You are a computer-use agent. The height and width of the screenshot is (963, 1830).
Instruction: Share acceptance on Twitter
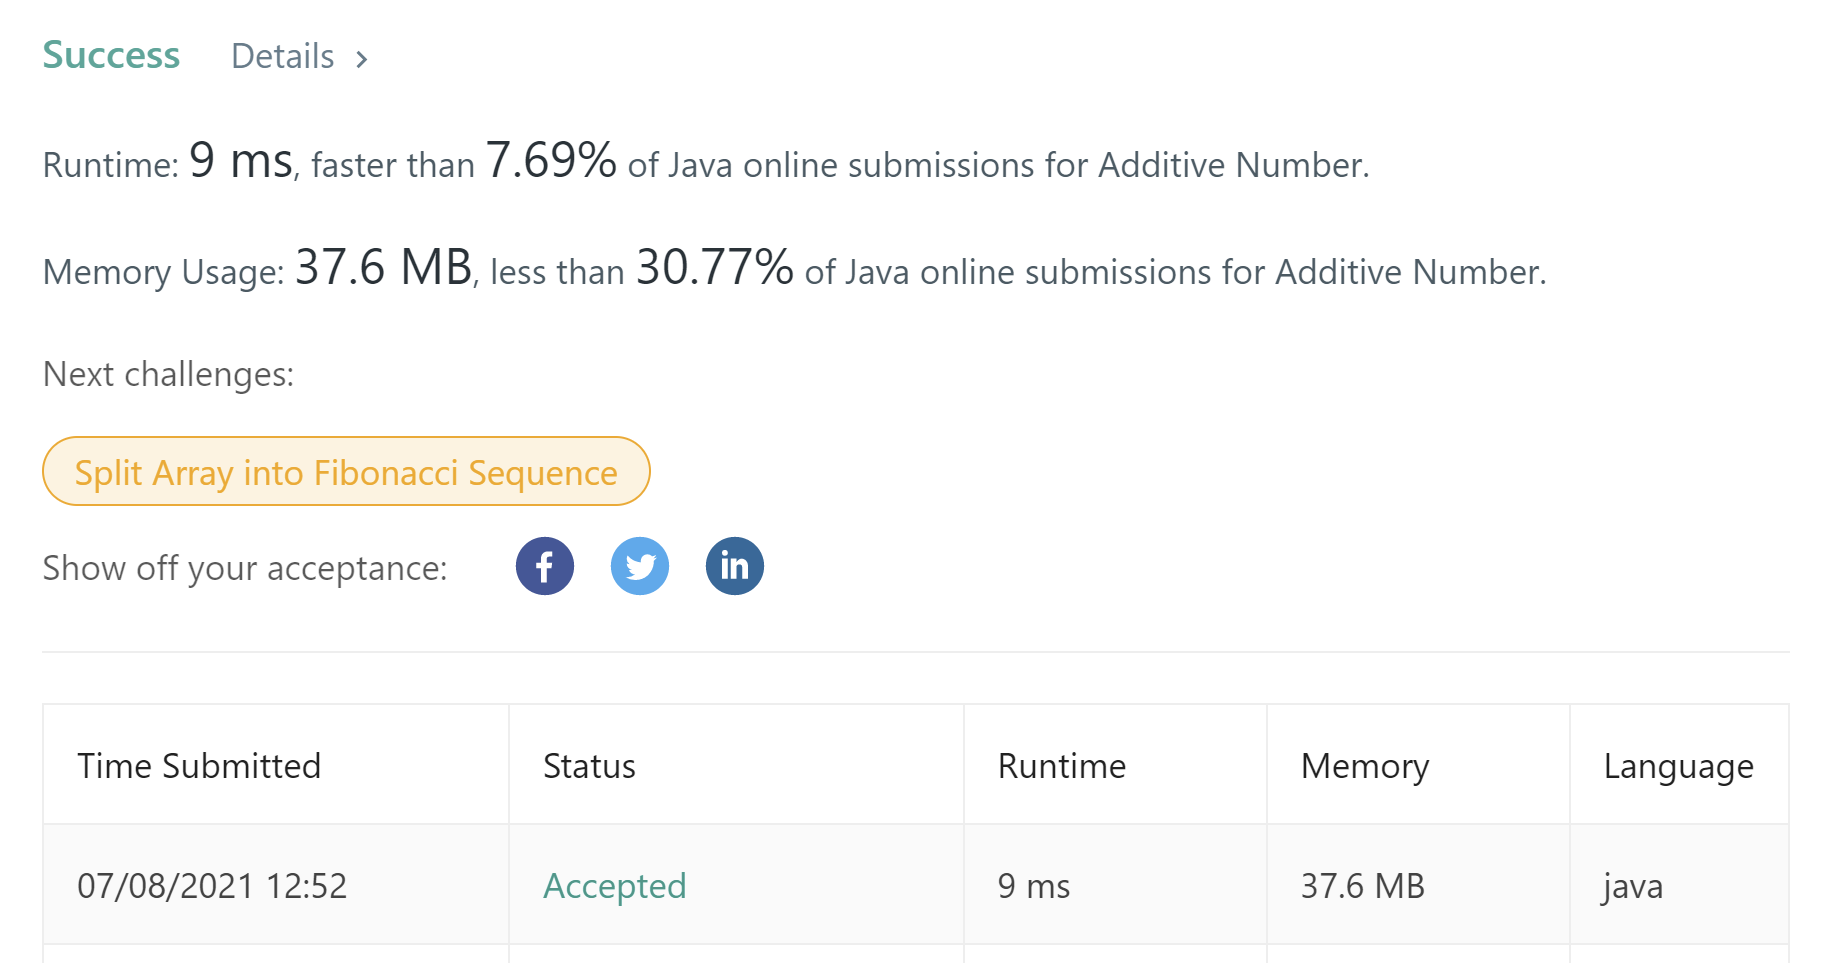(x=640, y=566)
